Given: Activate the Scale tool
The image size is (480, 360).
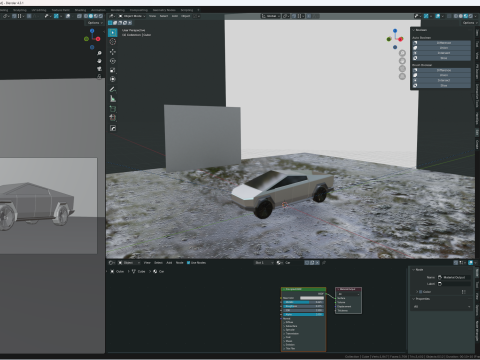Looking at the screenshot, I should tap(113, 70).
